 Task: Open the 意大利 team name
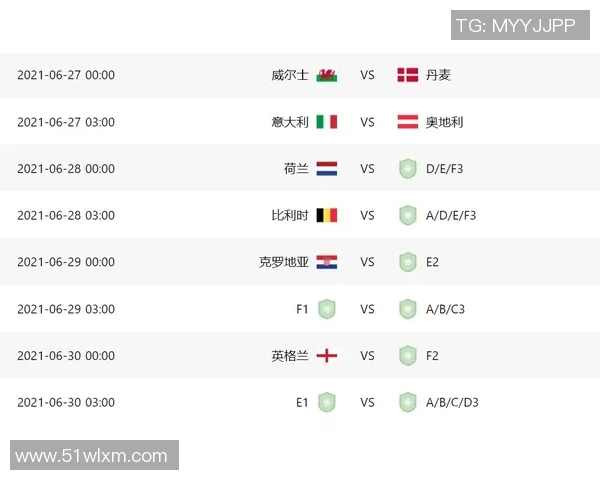pos(290,122)
